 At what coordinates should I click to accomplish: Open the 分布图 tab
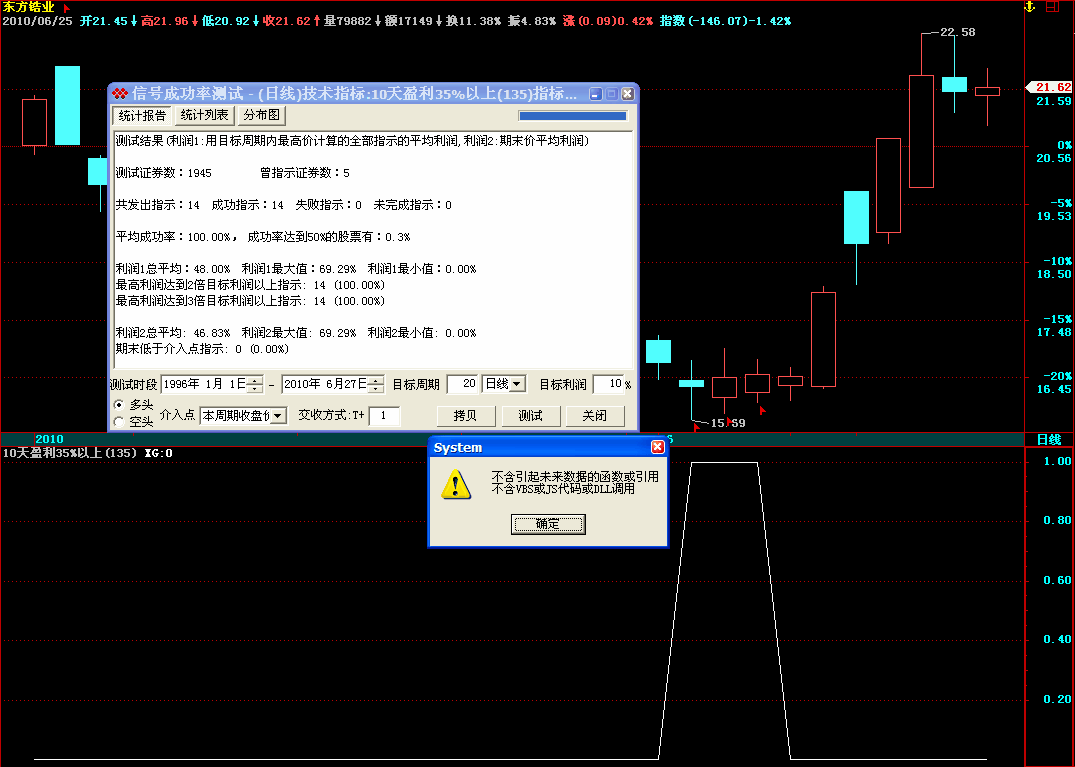pos(260,115)
